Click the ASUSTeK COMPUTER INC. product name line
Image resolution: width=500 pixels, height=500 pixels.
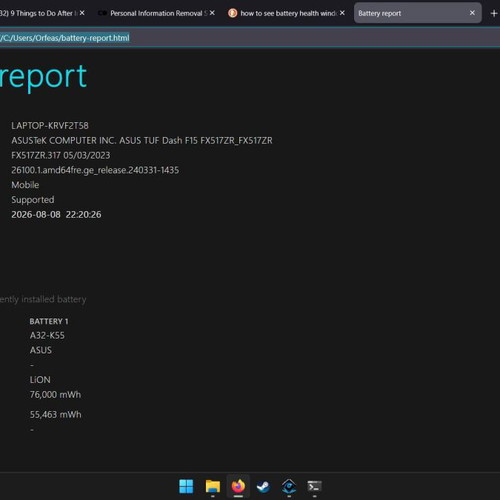142,140
